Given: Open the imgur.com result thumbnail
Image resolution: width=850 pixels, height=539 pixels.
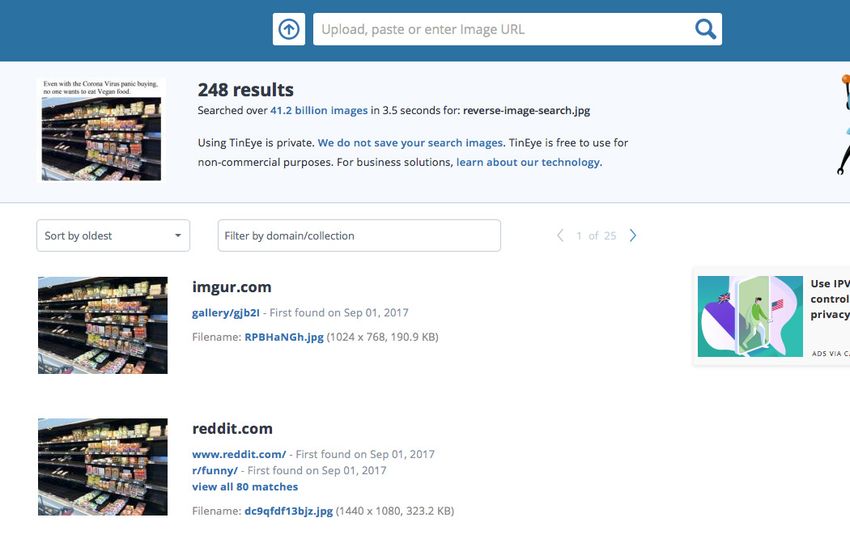Looking at the screenshot, I should tap(102, 325).
